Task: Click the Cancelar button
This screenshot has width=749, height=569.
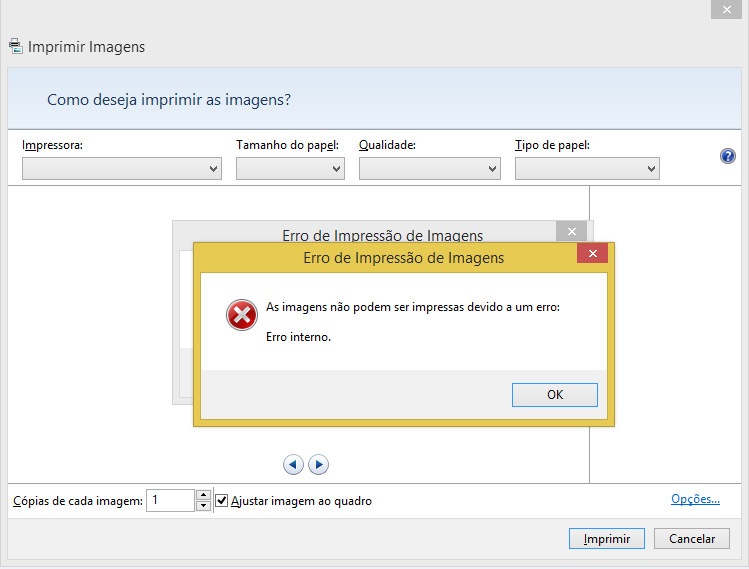Action: pyautogui.click(x=692, y=538)
